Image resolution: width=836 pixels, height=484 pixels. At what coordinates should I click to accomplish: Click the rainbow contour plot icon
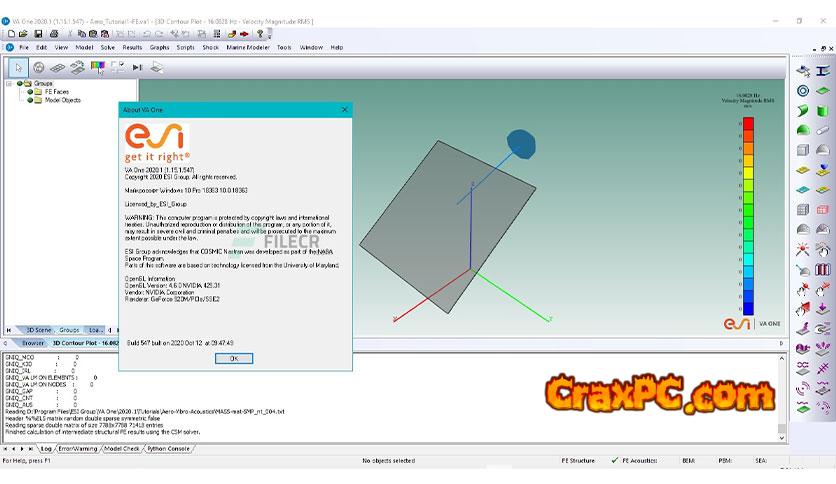click(98, 67)
